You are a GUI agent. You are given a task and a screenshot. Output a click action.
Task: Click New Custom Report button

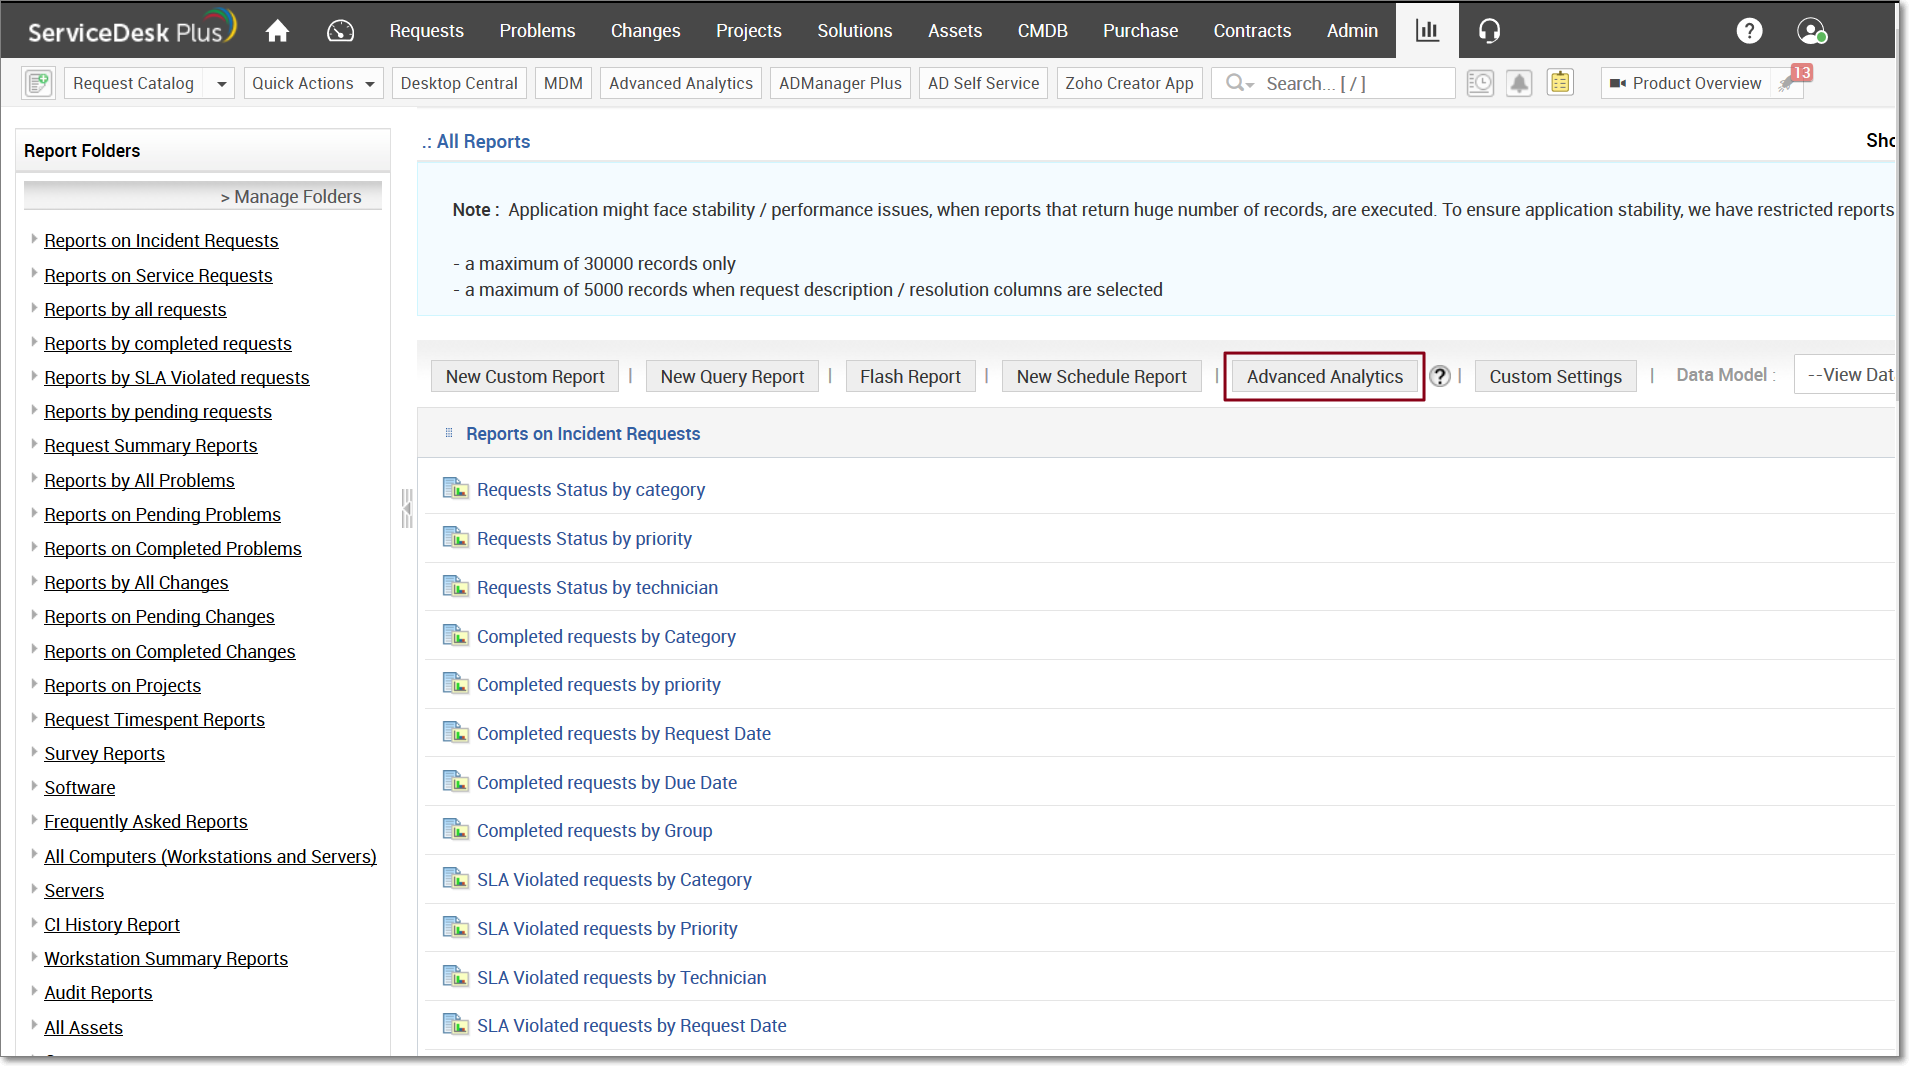point(525,376)
